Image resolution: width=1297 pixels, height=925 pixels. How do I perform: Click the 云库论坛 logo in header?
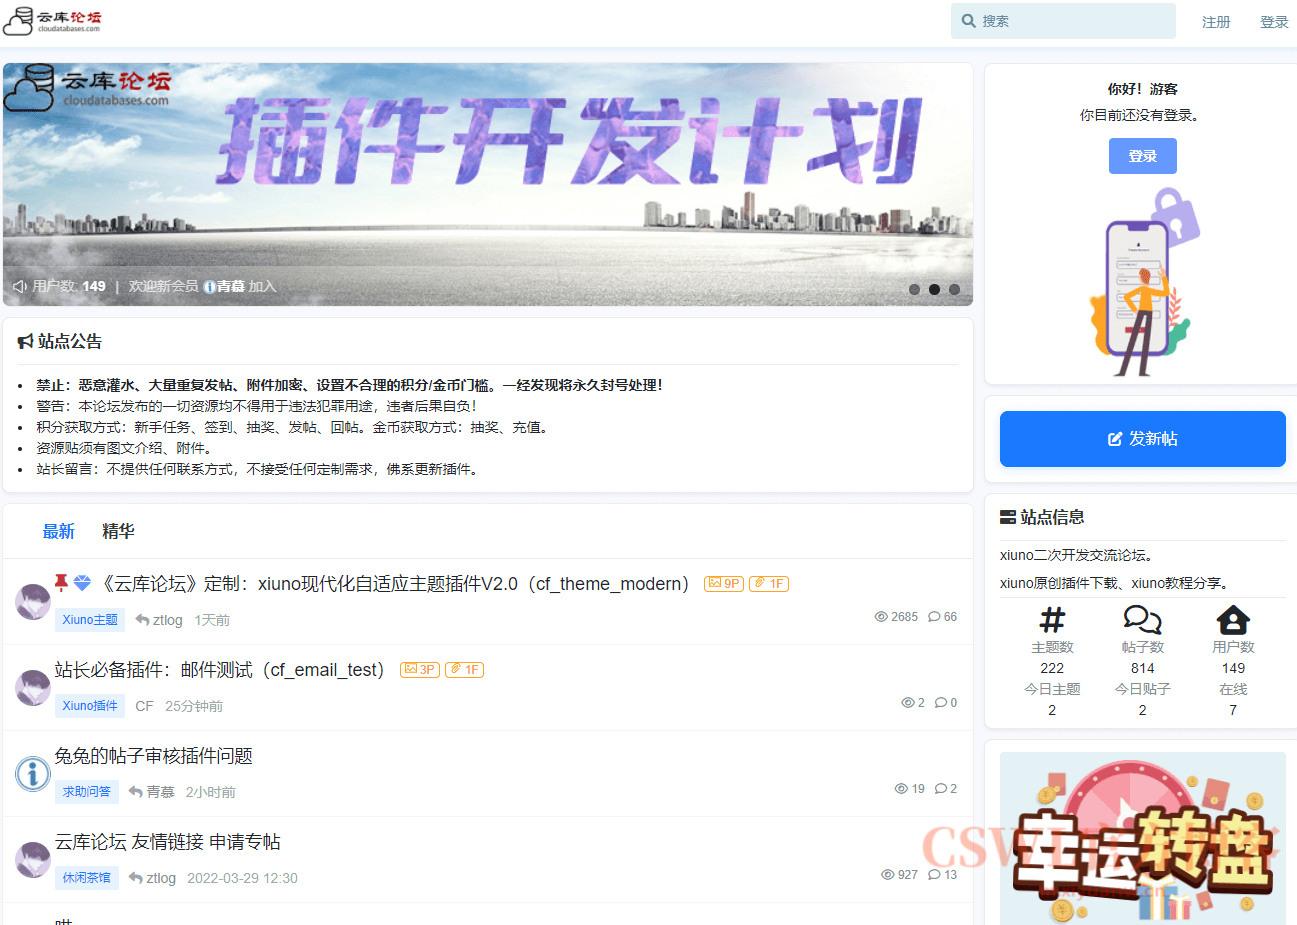[53, 21]
